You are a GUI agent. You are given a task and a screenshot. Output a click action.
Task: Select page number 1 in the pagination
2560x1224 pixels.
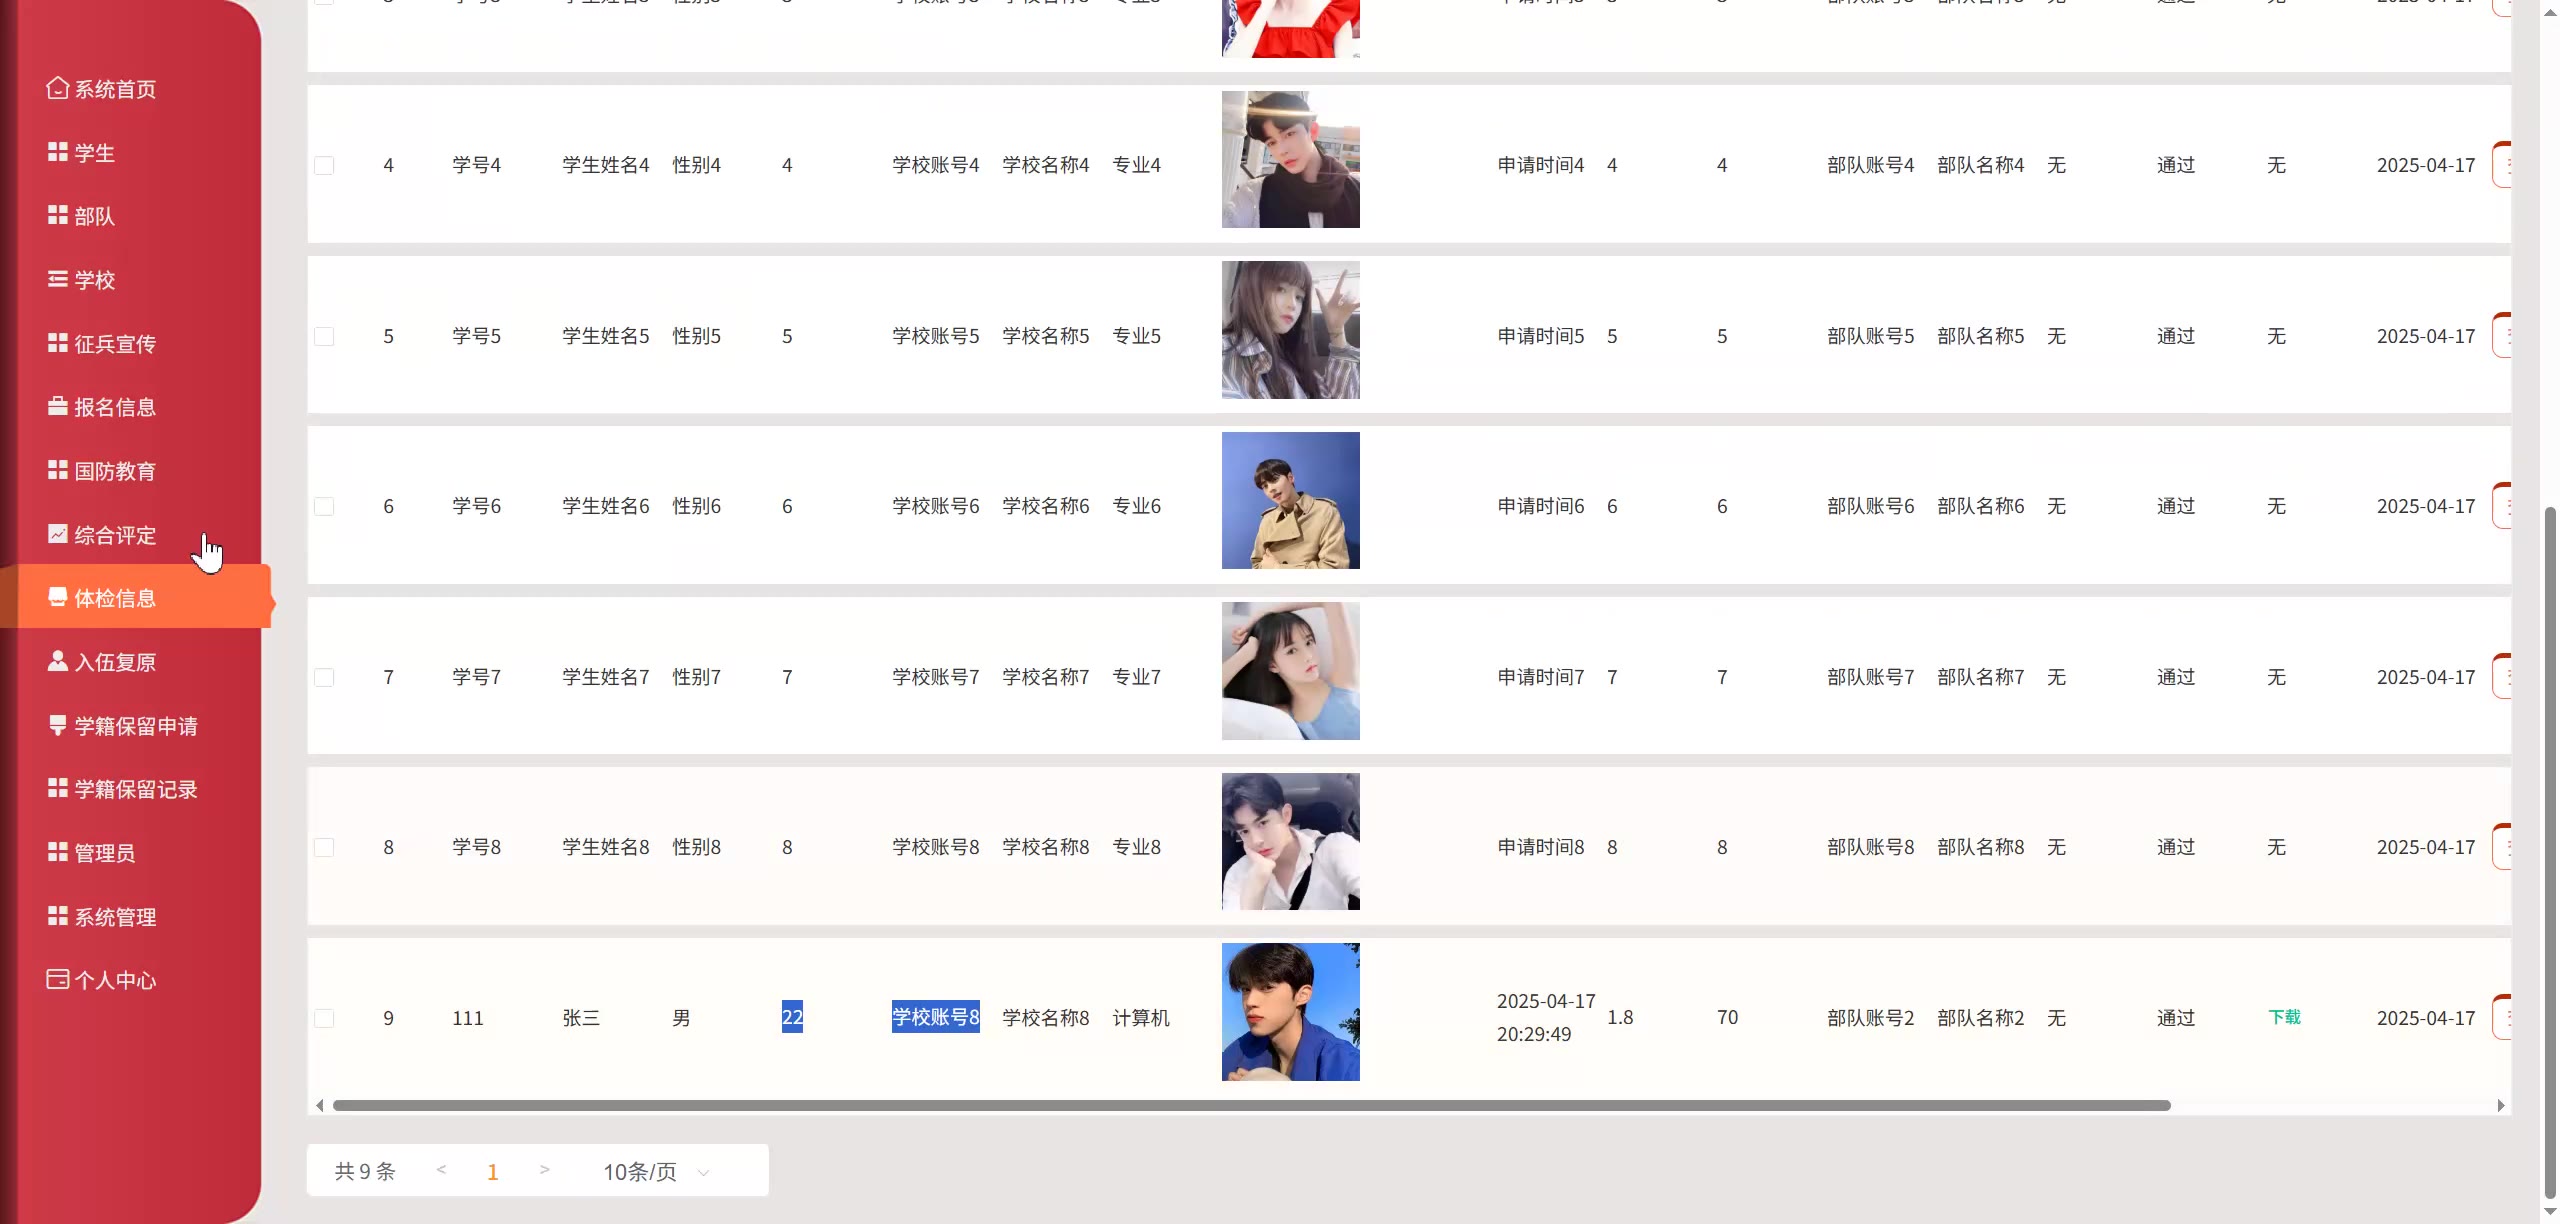[x=492, y=1172]
